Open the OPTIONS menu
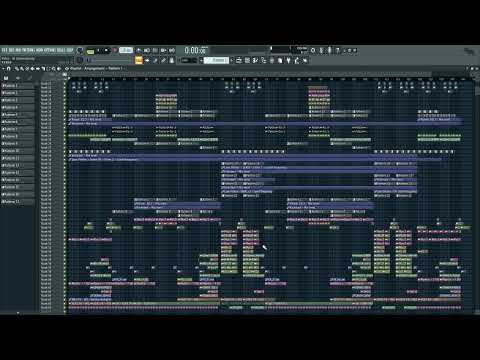Viewport: 480px width, 360px height. [x=50, y=50]
